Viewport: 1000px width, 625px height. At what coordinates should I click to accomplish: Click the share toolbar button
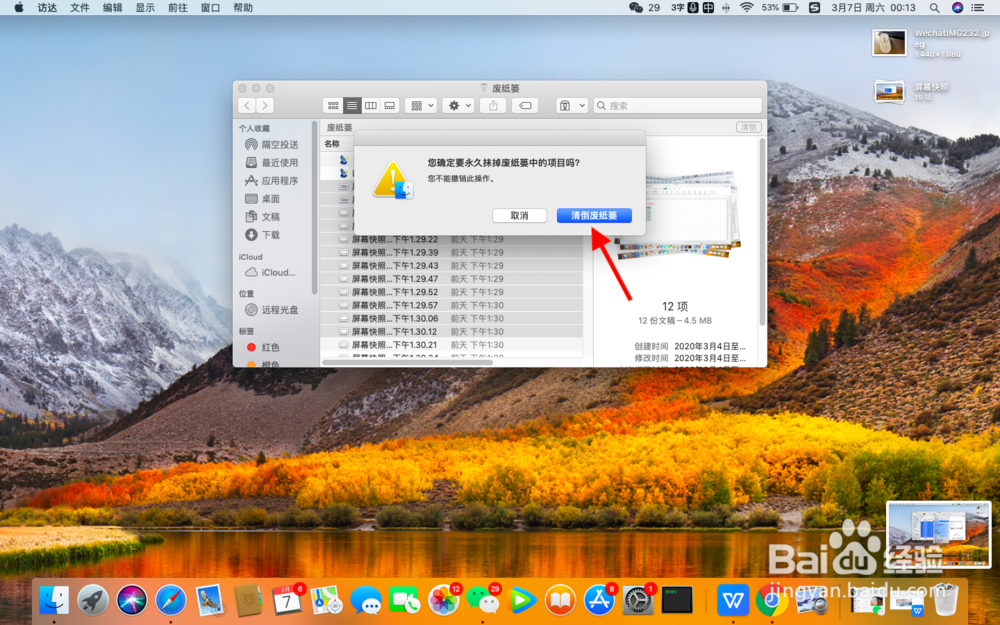[x=493, y=106]
